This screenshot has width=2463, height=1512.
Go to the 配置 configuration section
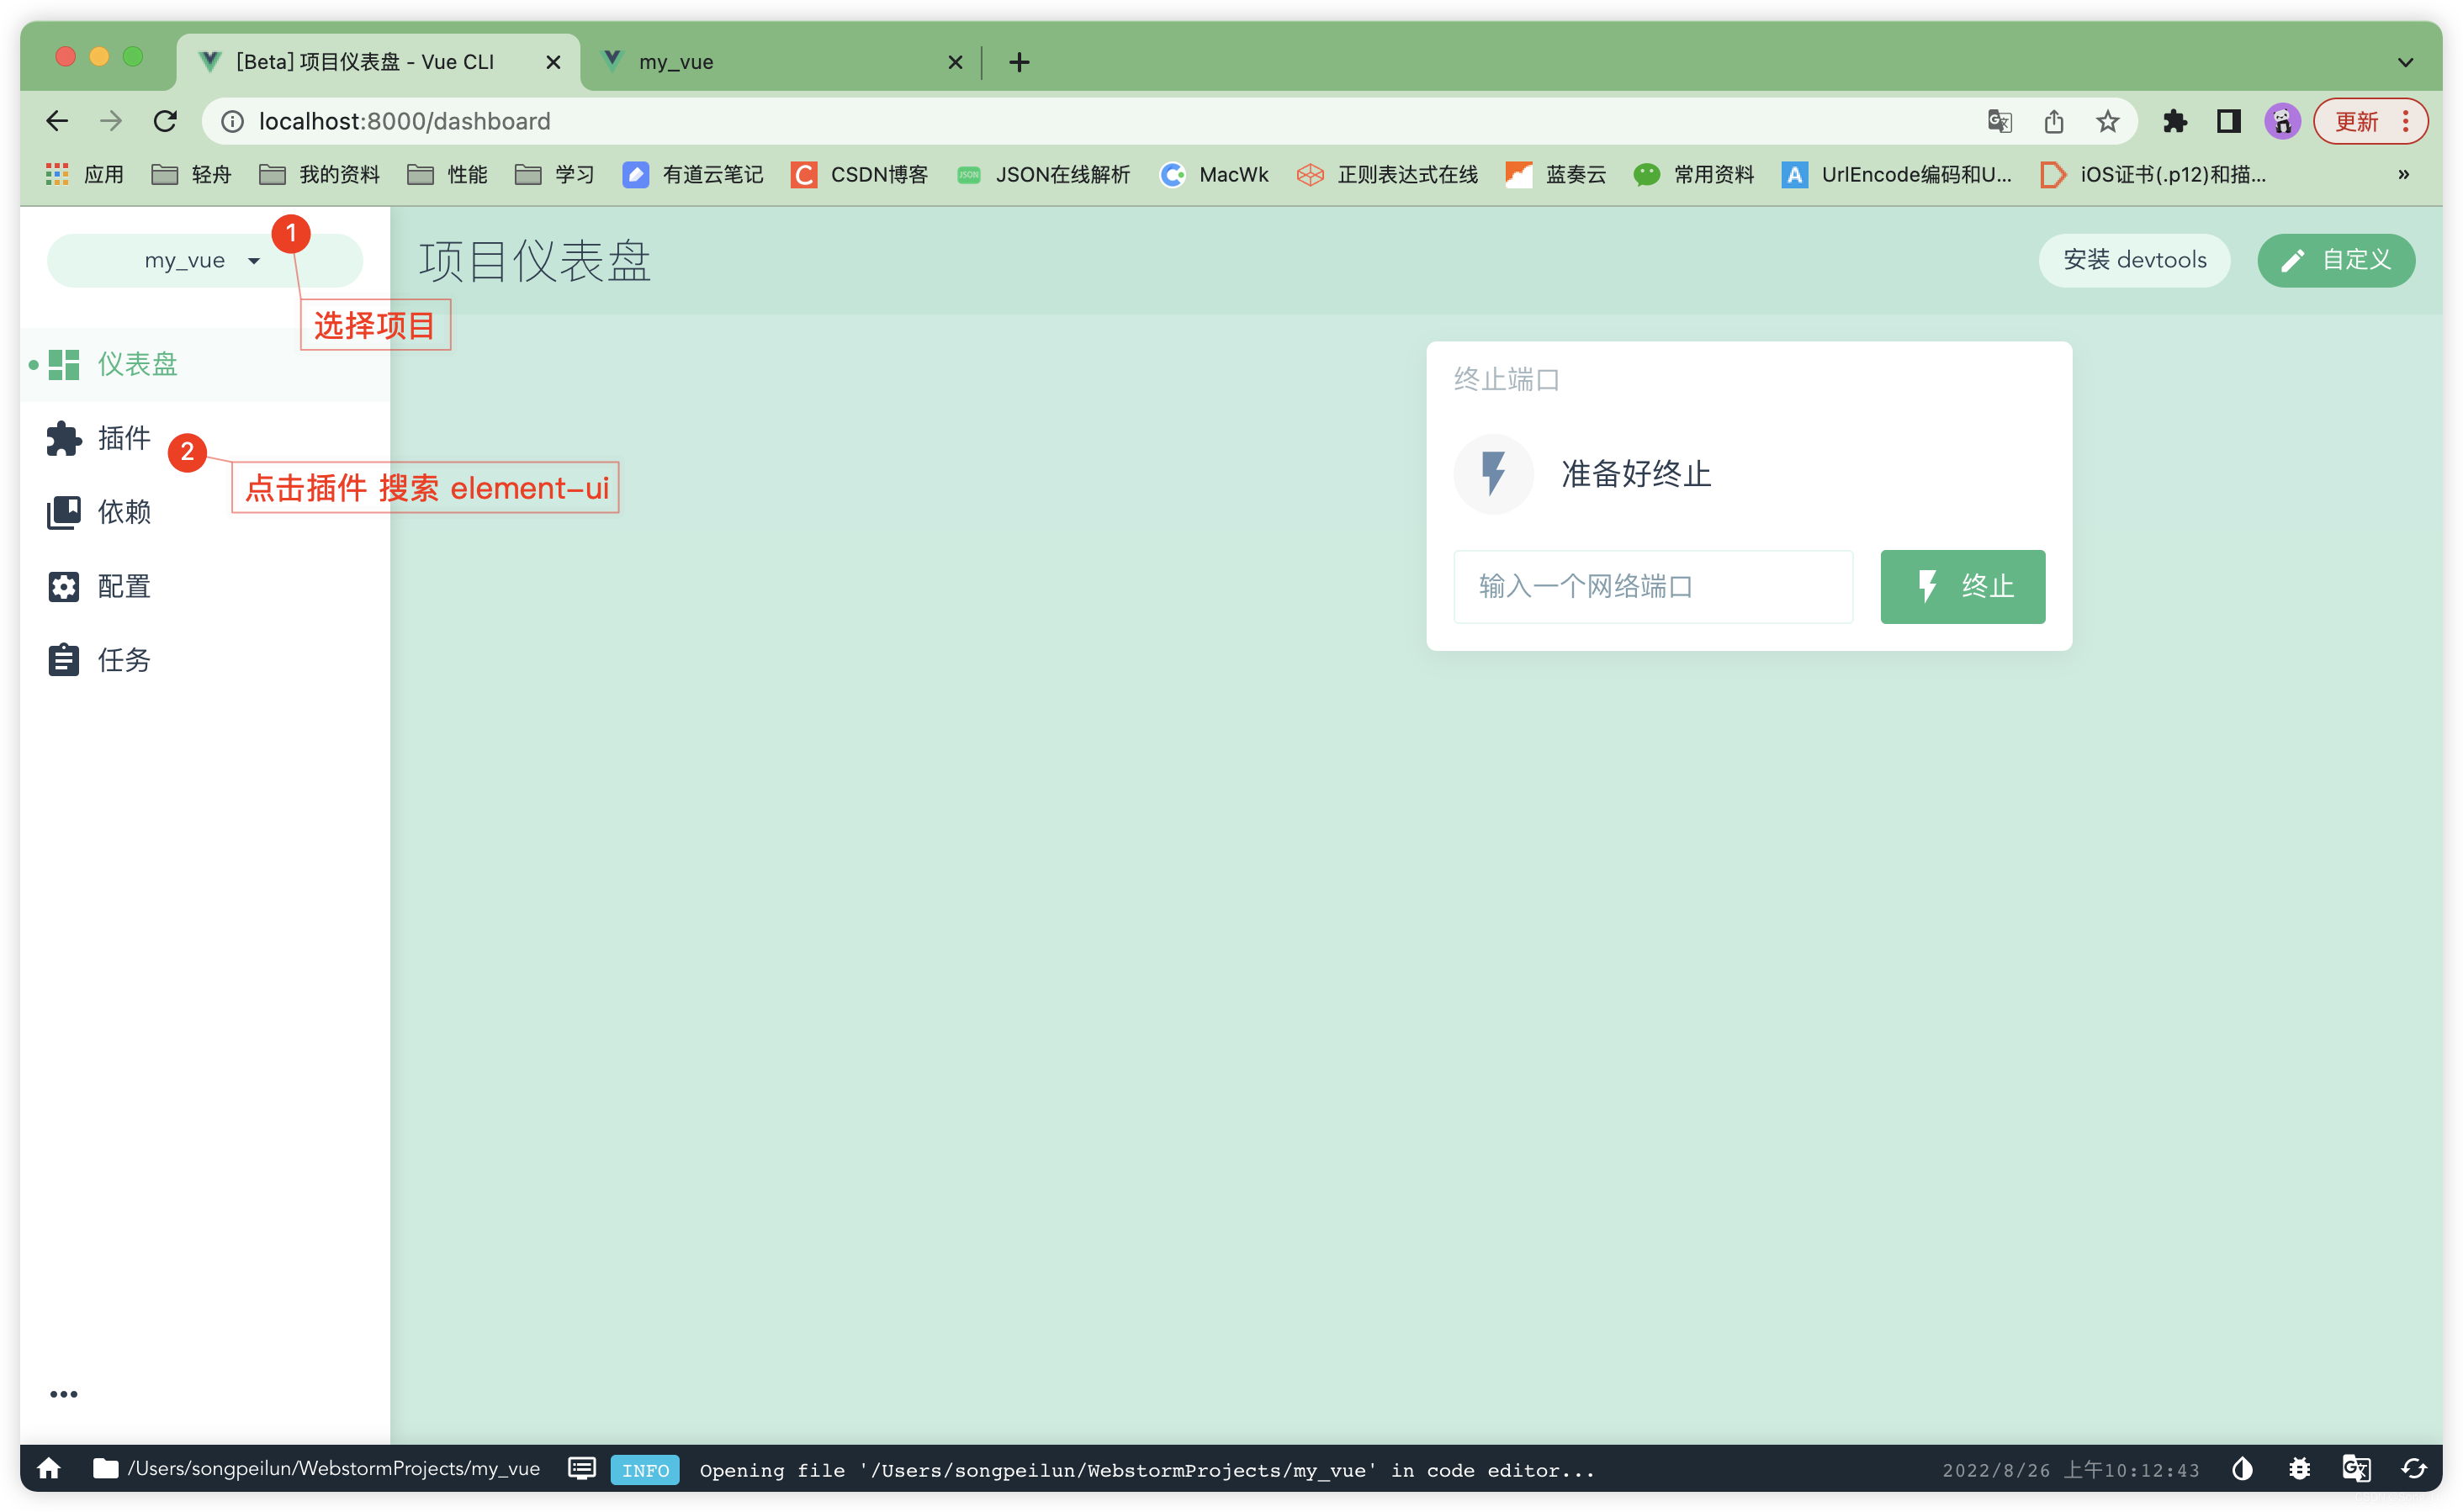123,586
